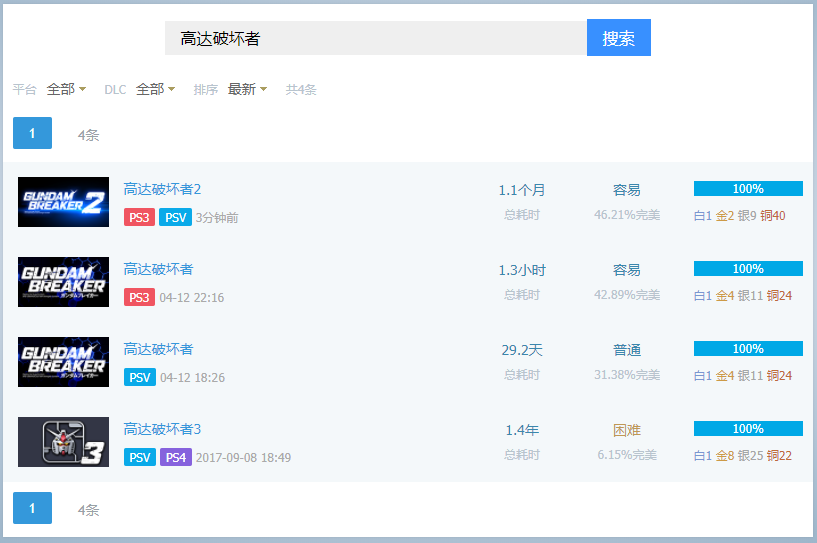The image size is (817, 543).
Task: Click the 1.4年 total time value
Action: pyautogui.click(x=522, y=430)
